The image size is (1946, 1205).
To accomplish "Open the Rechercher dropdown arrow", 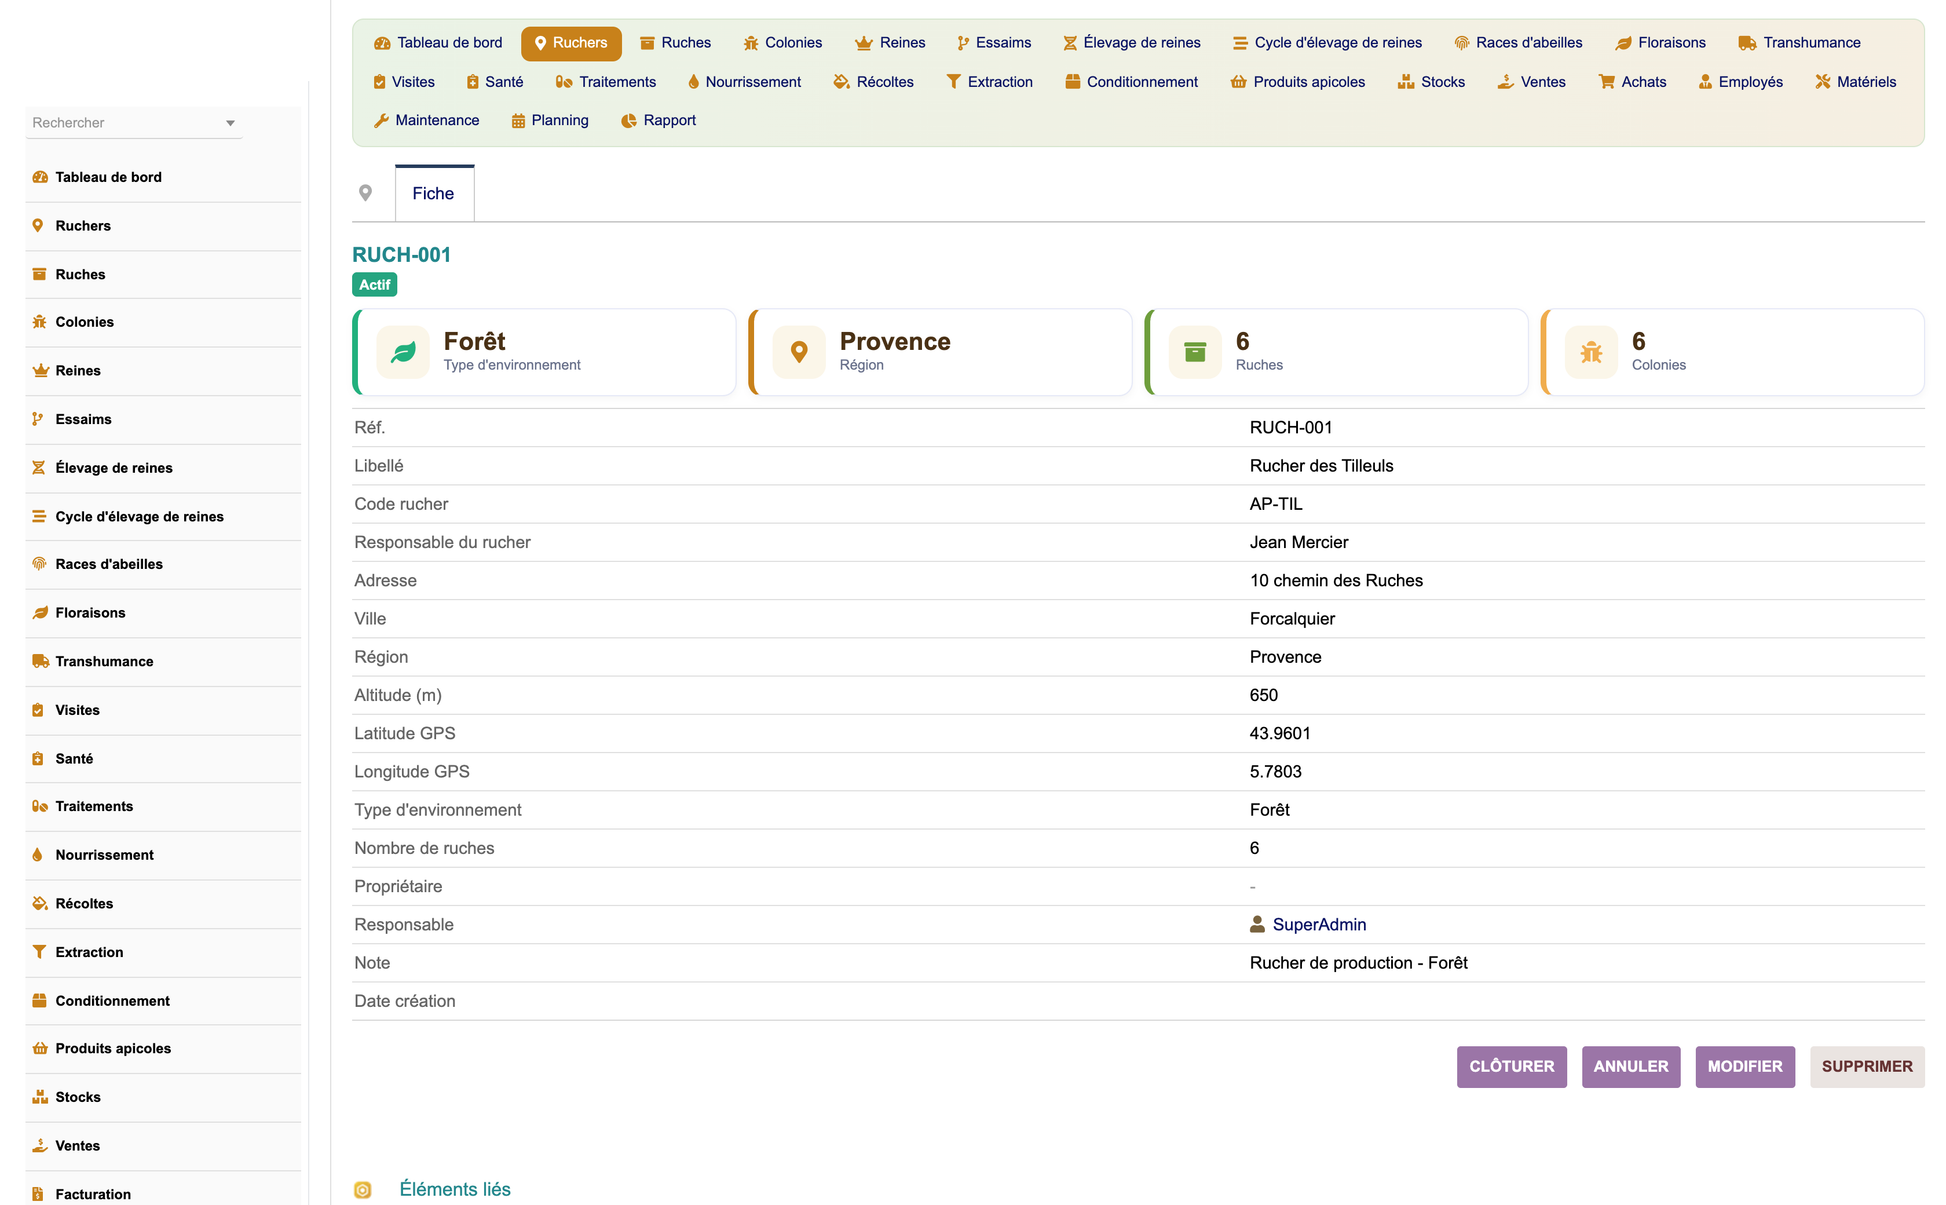I will 230,123.
